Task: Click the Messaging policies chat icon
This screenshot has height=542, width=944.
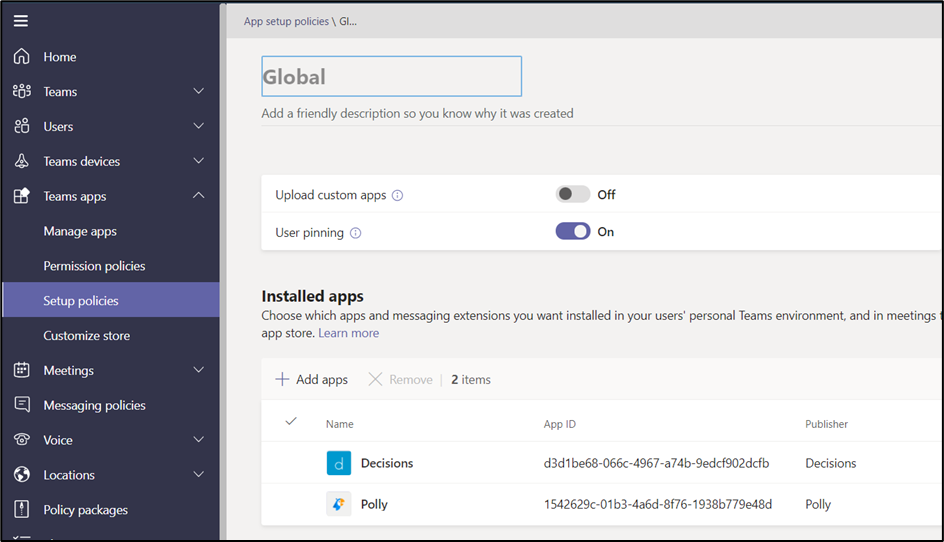Action: 22,404
